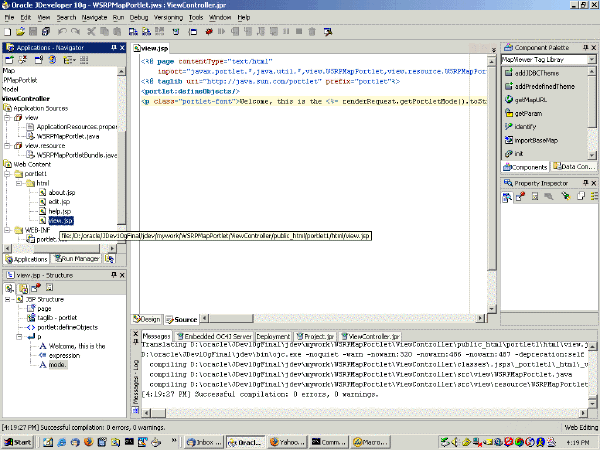Click the Garbage collection trash icon
Screen dimensions: 600x450
(x=312, y=32)
